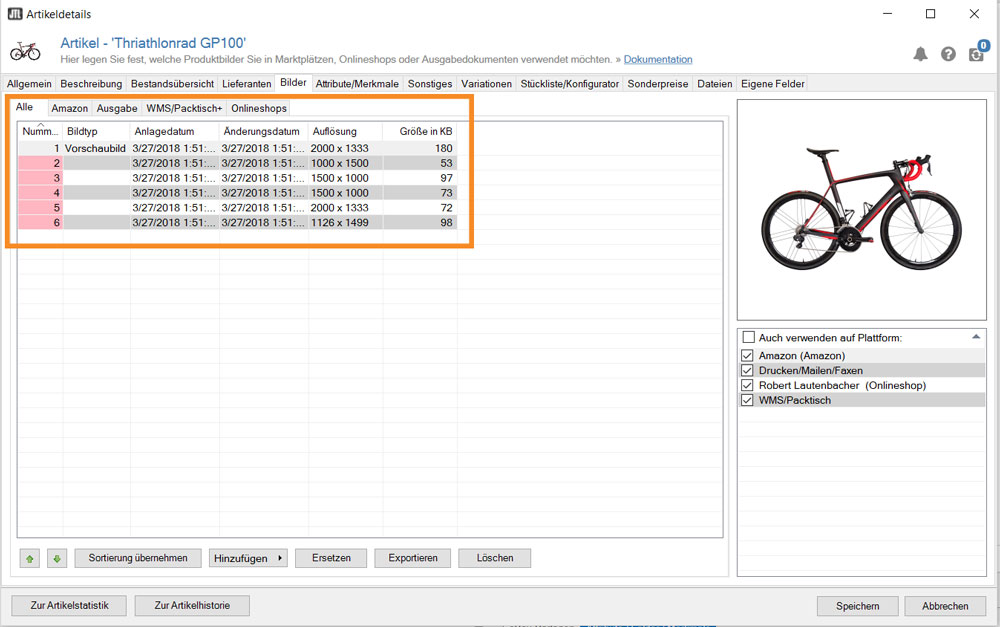
Task: Open the WMS/Packtisch+ sub-tab
Action: 184,108
